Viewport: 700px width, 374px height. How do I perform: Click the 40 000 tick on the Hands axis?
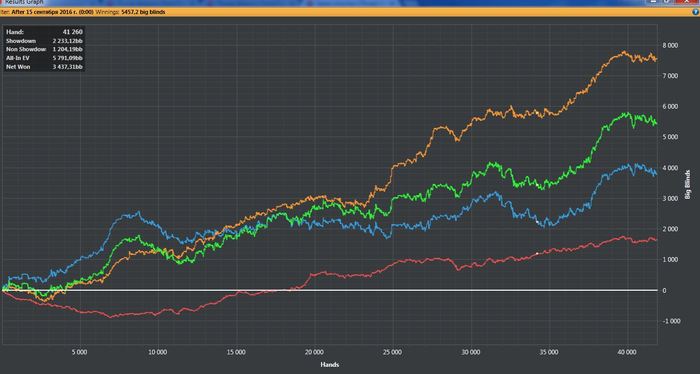coord(627,352)
